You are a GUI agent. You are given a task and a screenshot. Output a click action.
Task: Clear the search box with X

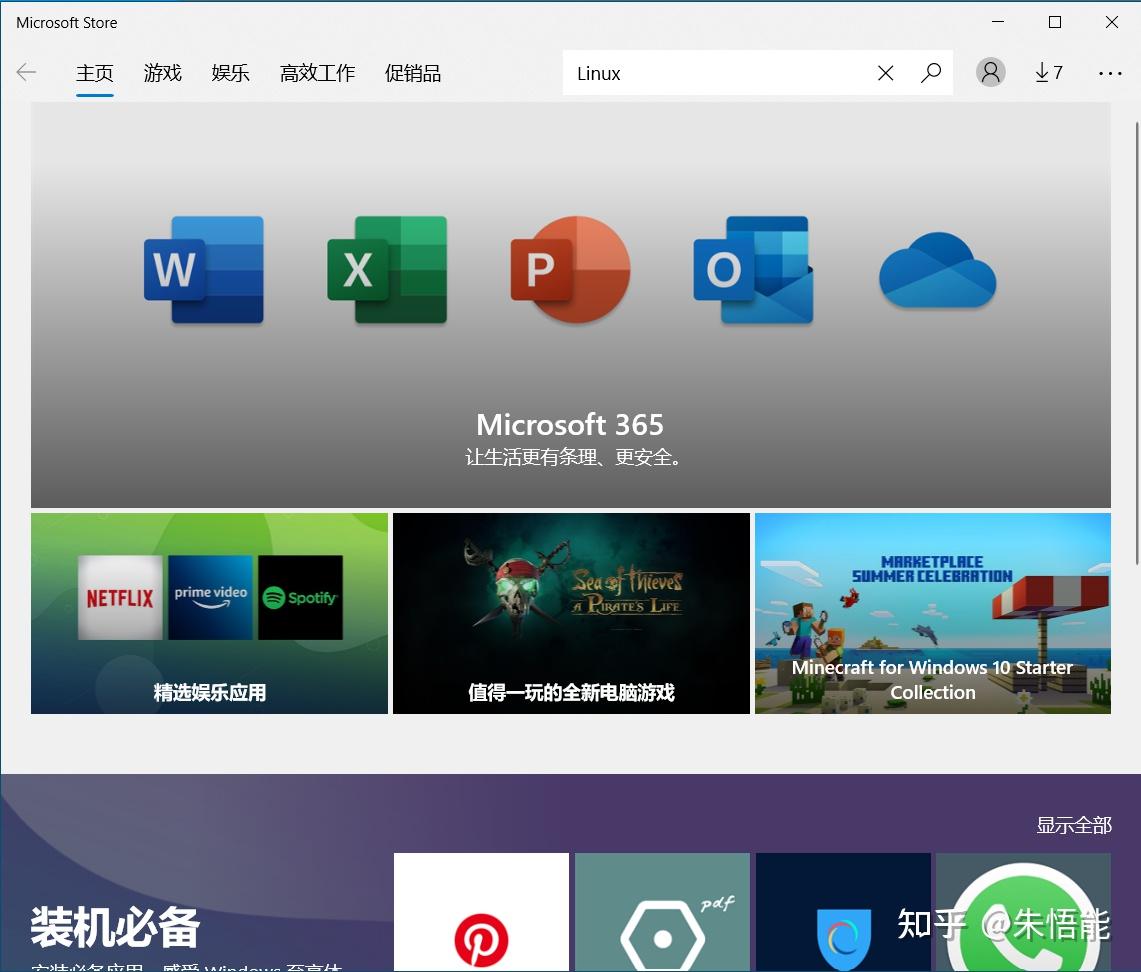point(886,73)
